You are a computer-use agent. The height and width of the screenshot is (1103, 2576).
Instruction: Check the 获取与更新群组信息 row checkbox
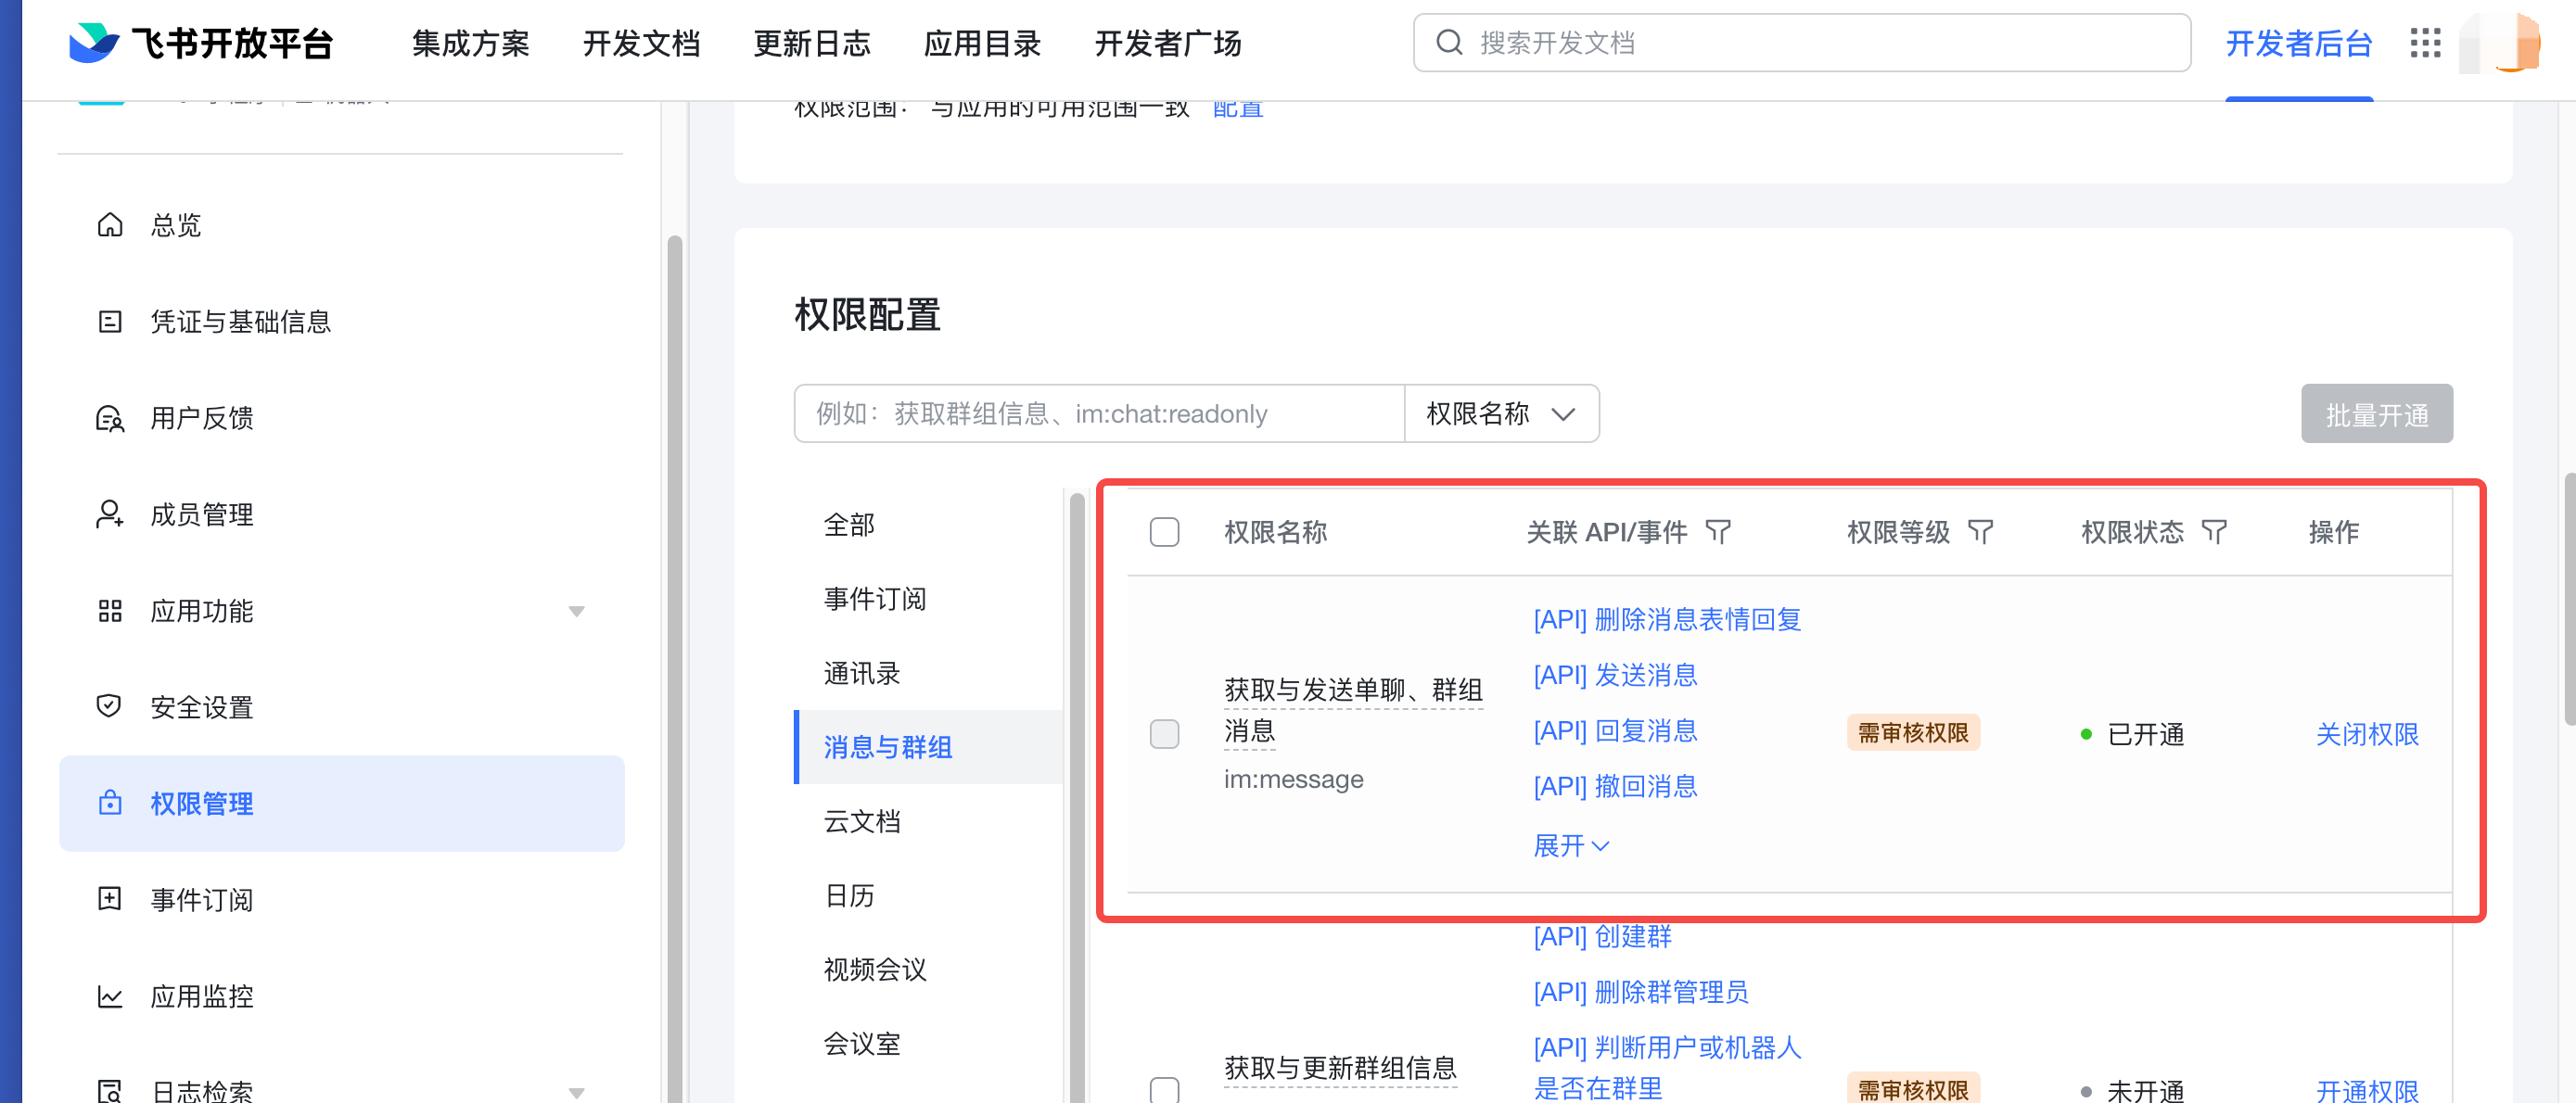coord(1164,1090)
